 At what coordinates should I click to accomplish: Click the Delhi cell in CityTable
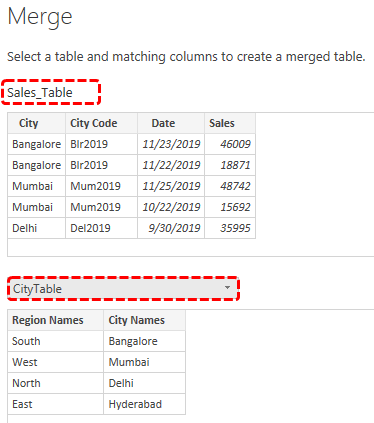coord(144,383)
